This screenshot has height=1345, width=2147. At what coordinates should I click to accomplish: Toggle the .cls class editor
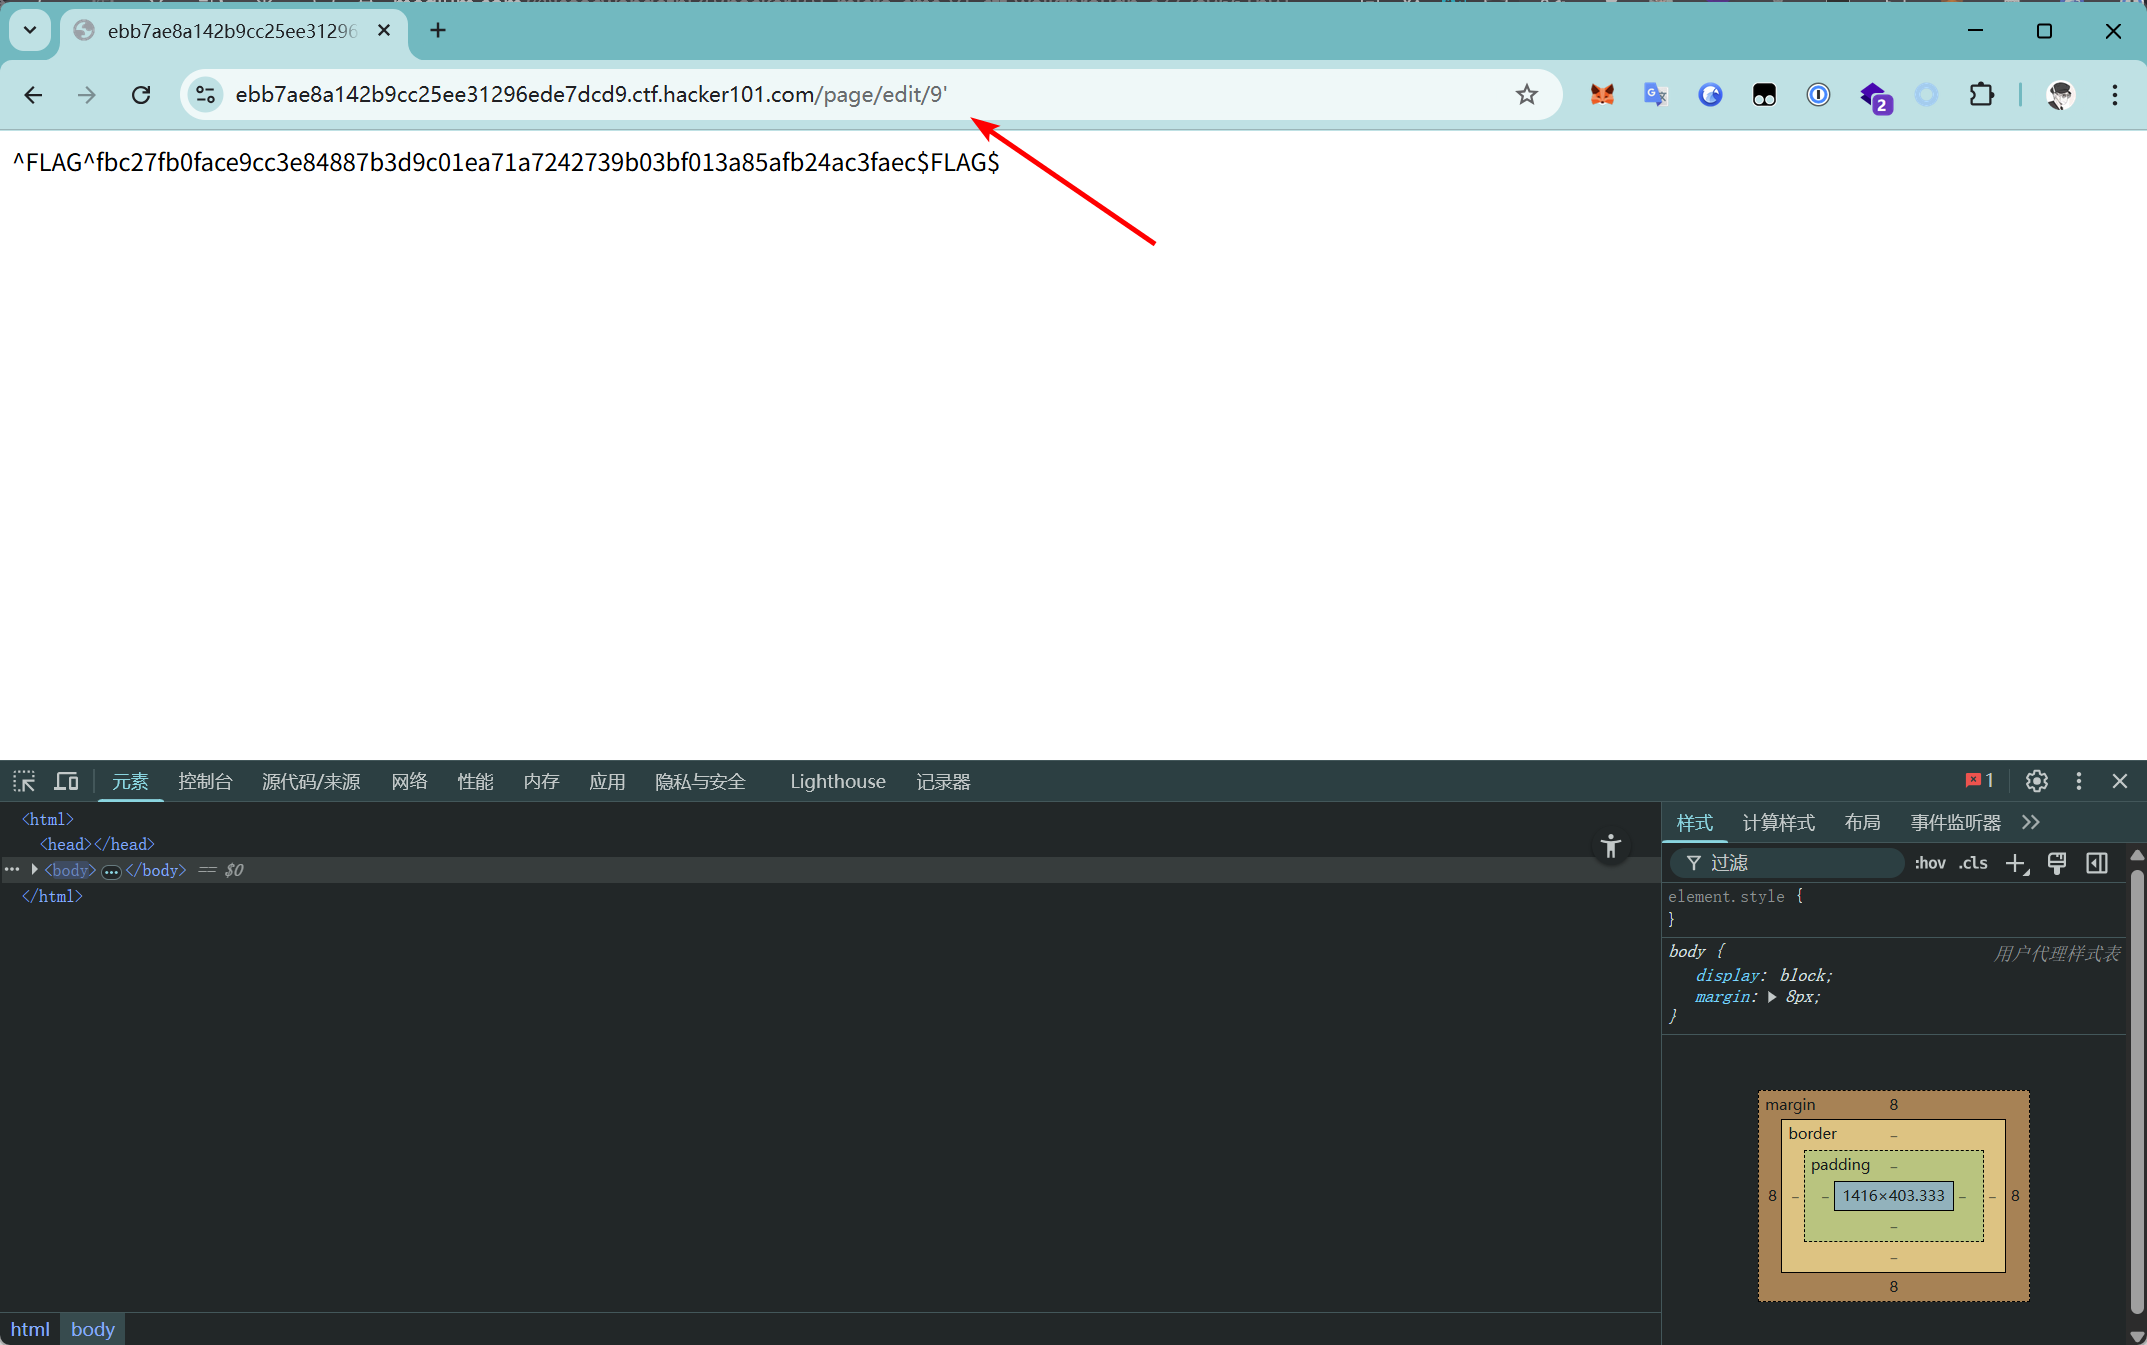point(1973,863)
